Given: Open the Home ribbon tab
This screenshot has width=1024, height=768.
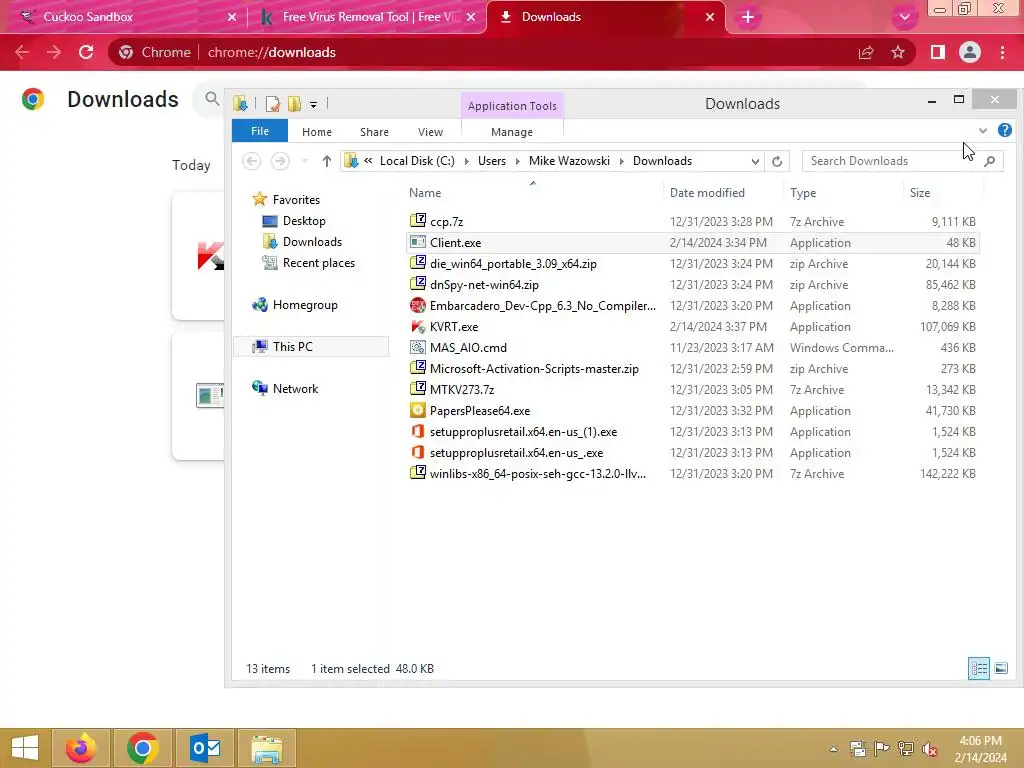Looking at the screenshot, I should [x=317, y=132].
